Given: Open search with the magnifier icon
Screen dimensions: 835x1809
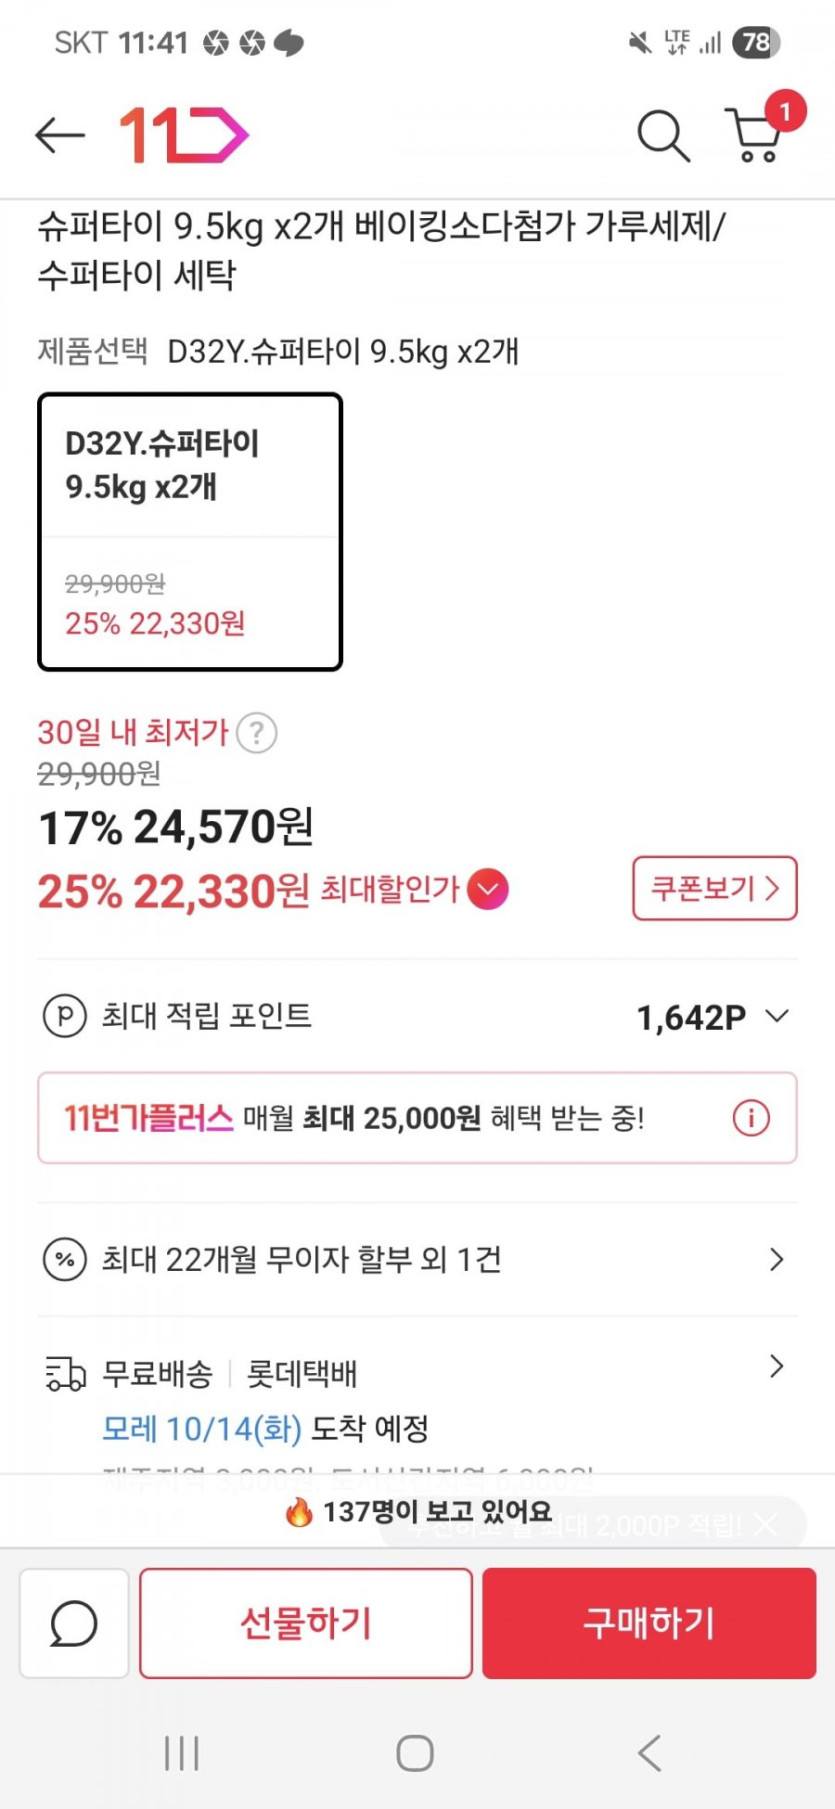Looking at the screenshot, I should point(663,135).
